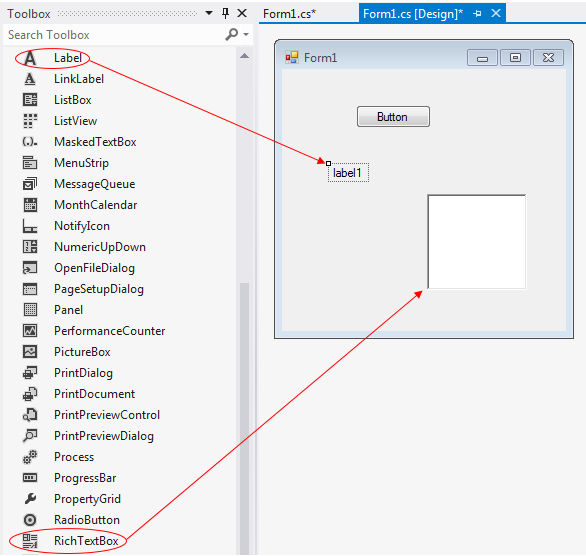Pick the ProgressBar control icon
Viewport: 586px width, 556px height.
tap(30, 478)
